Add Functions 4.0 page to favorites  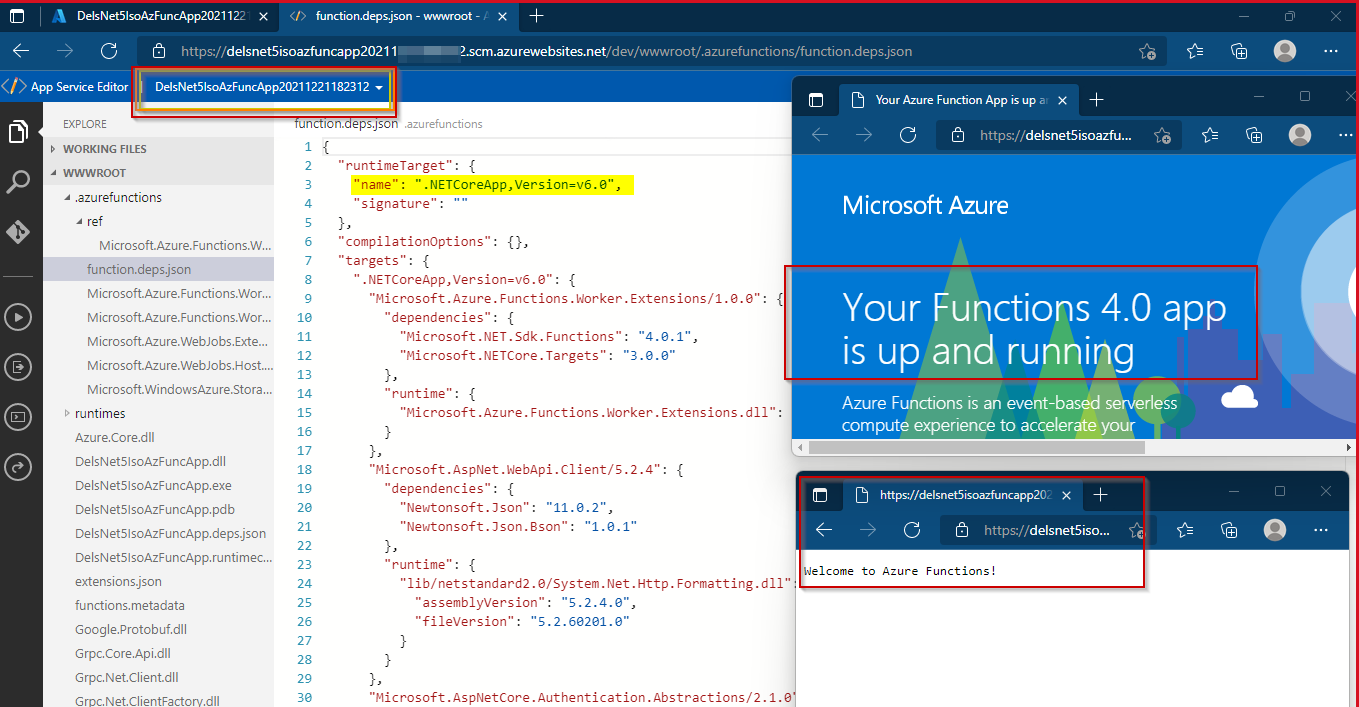pyautogui.click(x=1162, y=135)
